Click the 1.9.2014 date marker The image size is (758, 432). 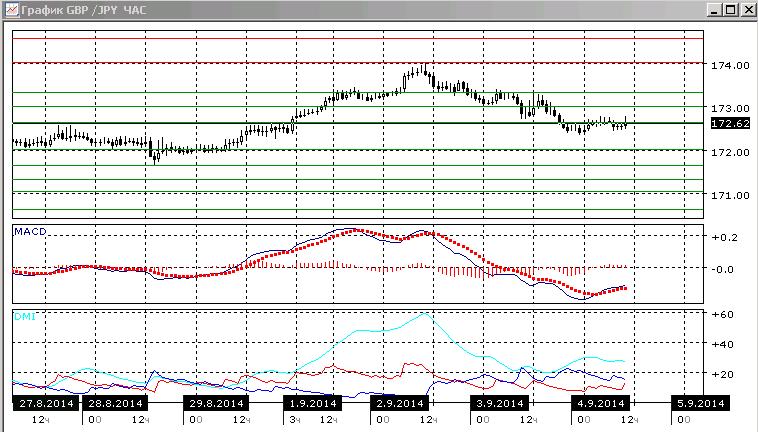(312, 403)
